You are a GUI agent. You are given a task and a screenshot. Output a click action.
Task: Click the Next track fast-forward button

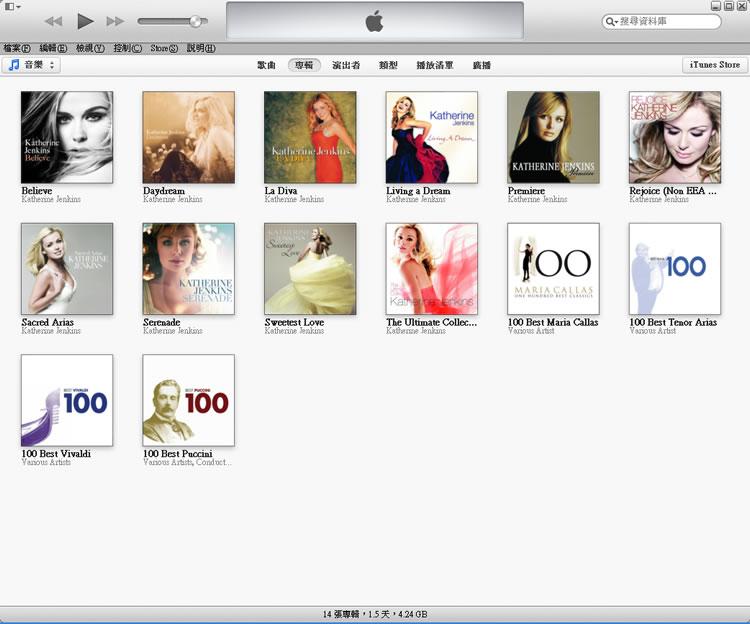click(115, 21)
